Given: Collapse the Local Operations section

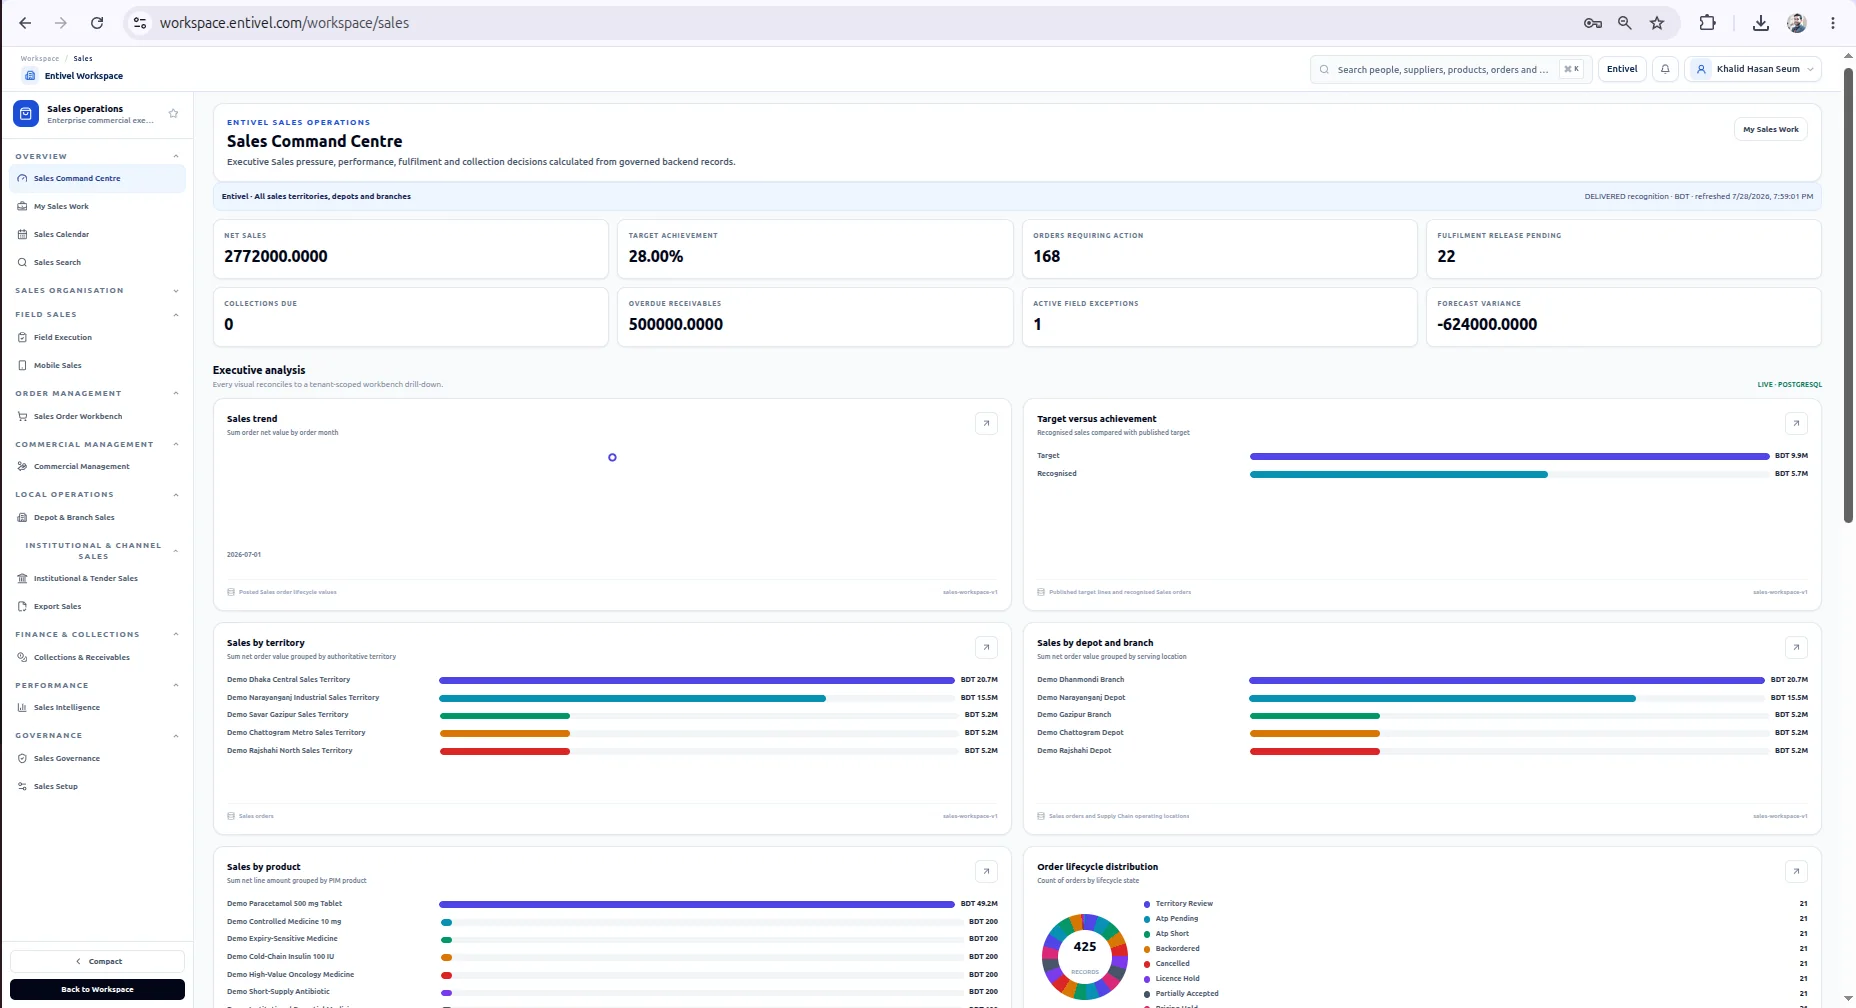Looking at the screenshot, I should pyautogui.click(x=176, y=495).
